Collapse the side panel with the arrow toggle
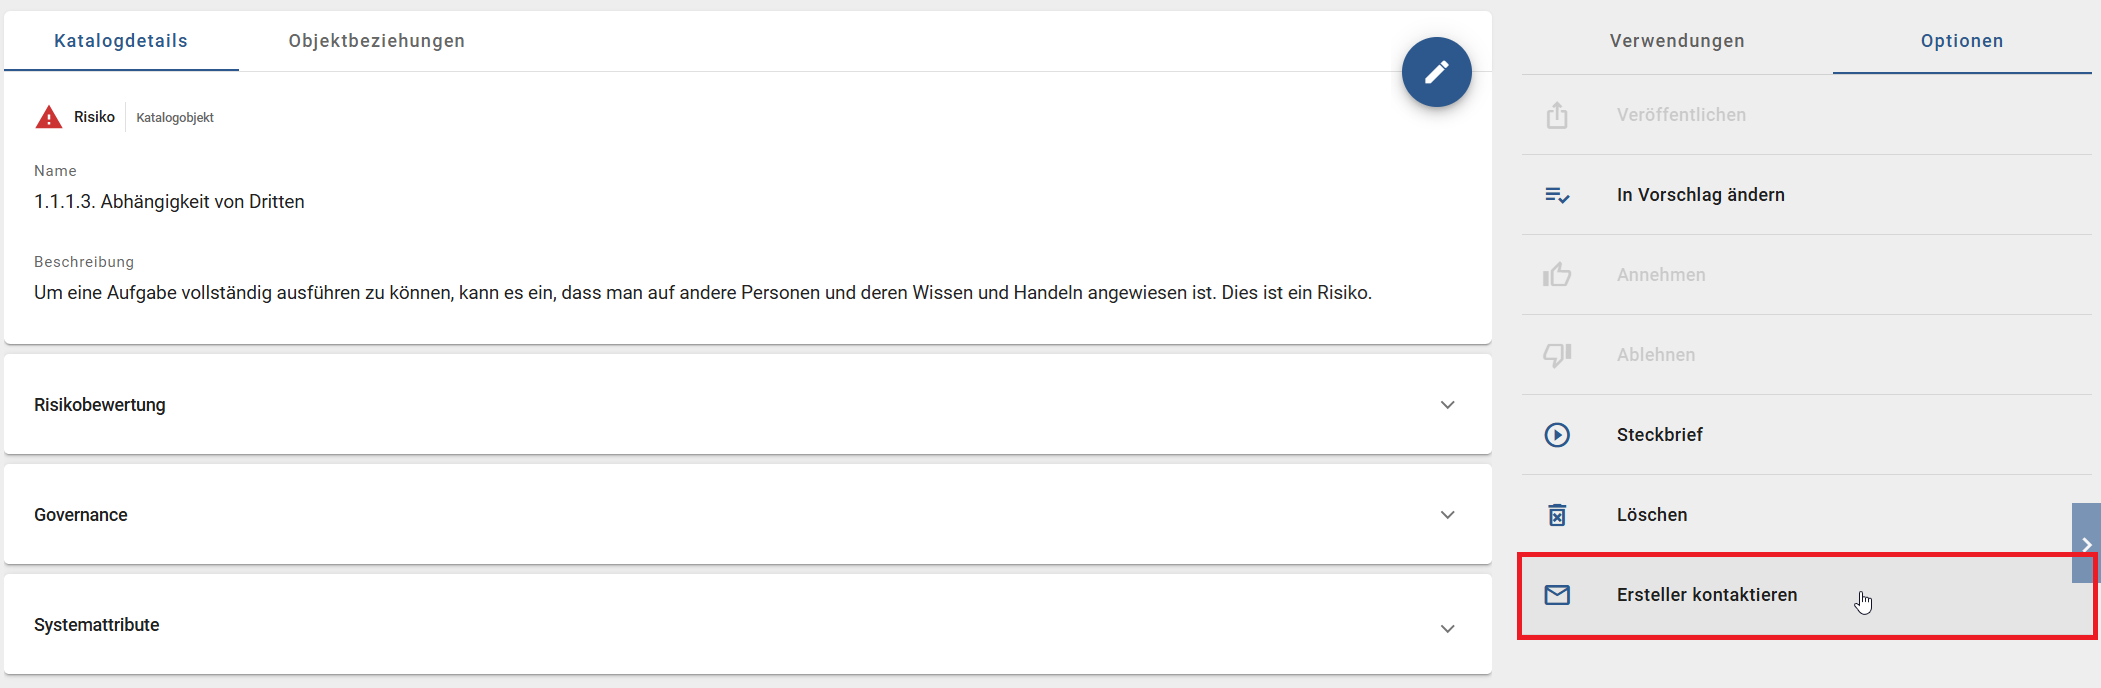Screen dimensions: 2101x688 click(x=2086, y=544)
